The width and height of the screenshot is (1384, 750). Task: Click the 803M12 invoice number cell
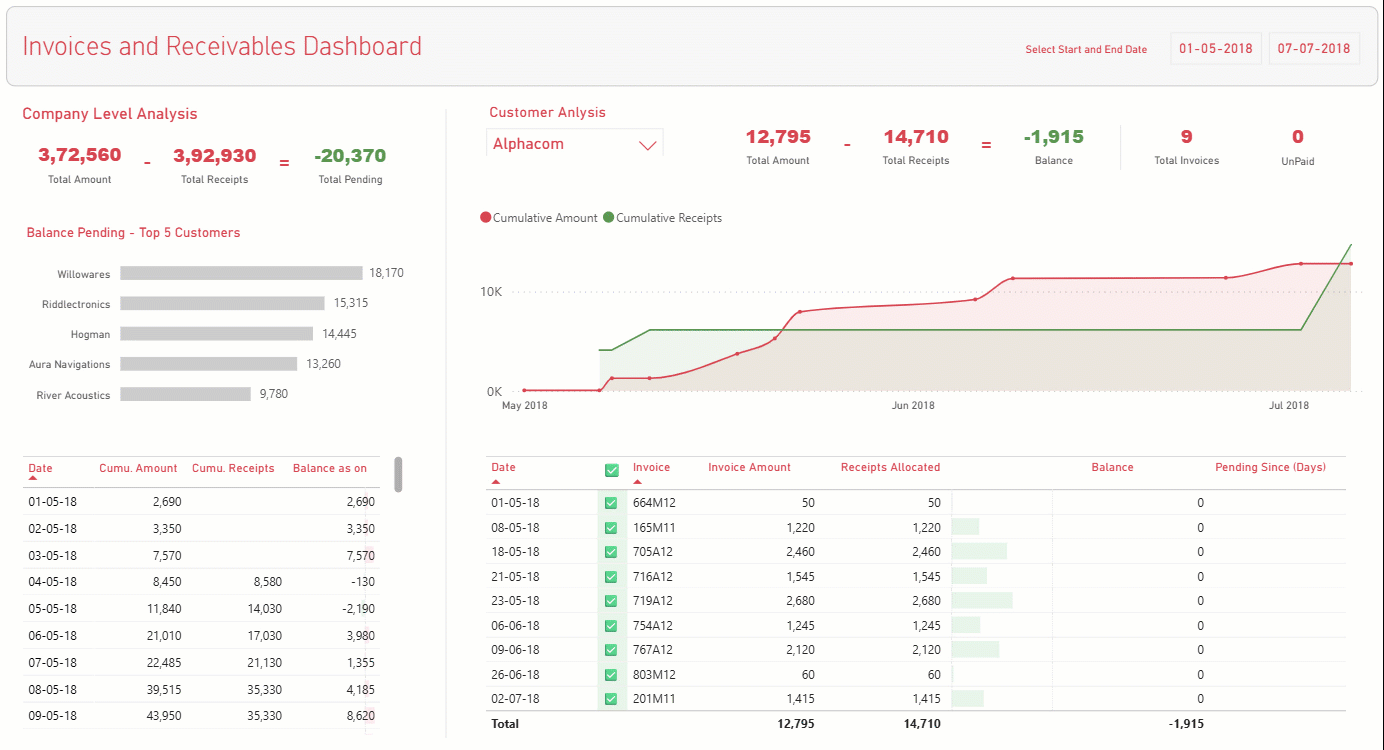pos(654,675)
